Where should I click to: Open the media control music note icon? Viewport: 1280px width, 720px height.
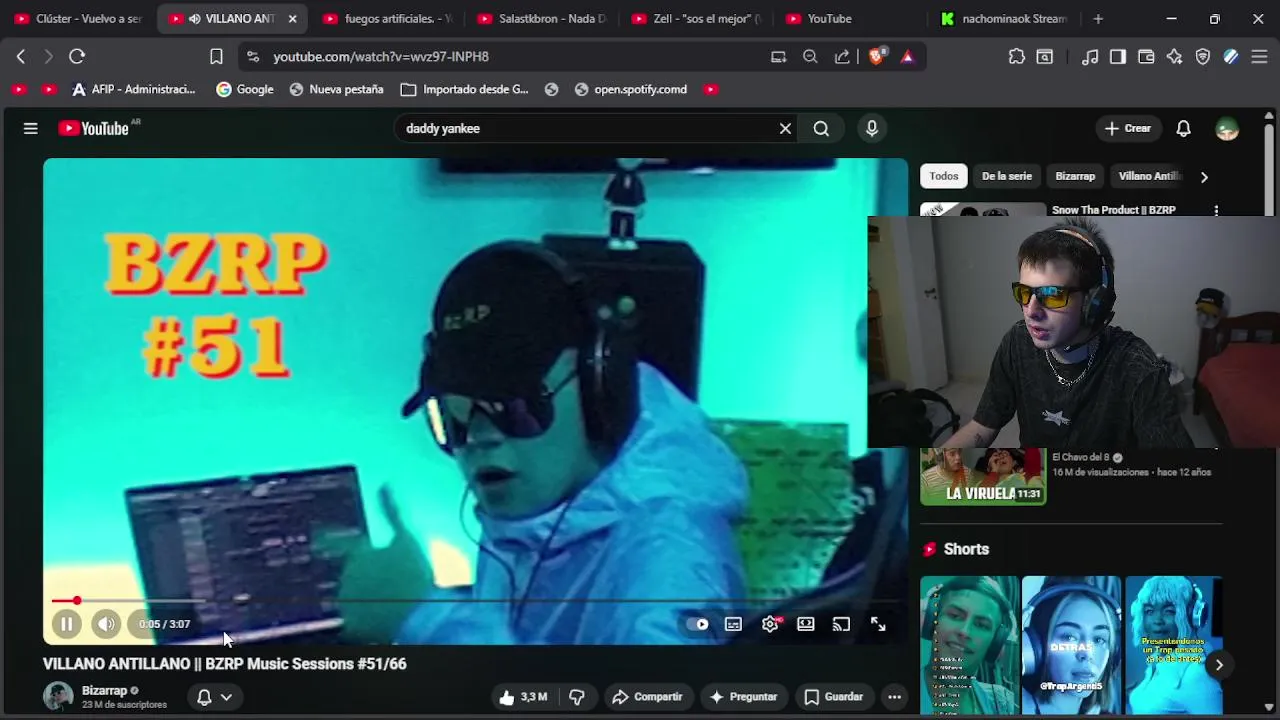1090,57
